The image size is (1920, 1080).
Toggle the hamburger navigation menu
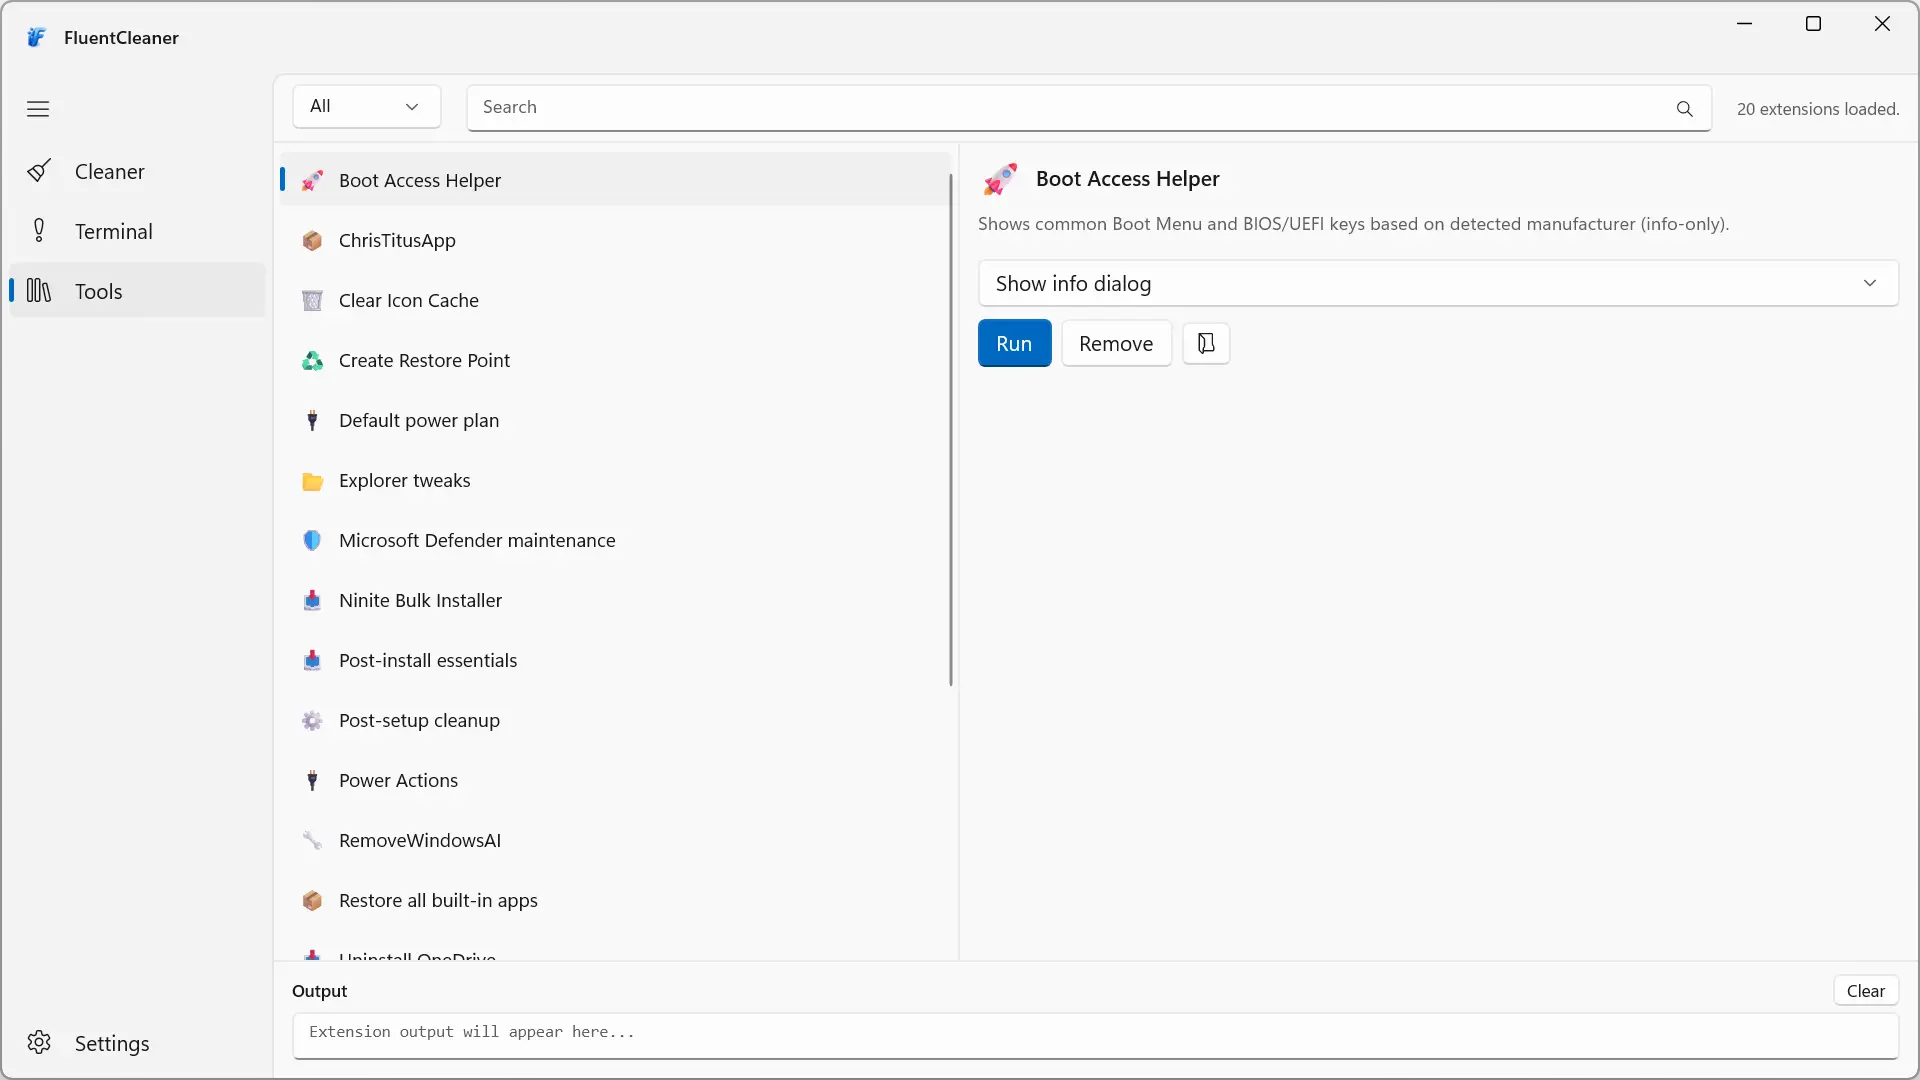[38, 109]
